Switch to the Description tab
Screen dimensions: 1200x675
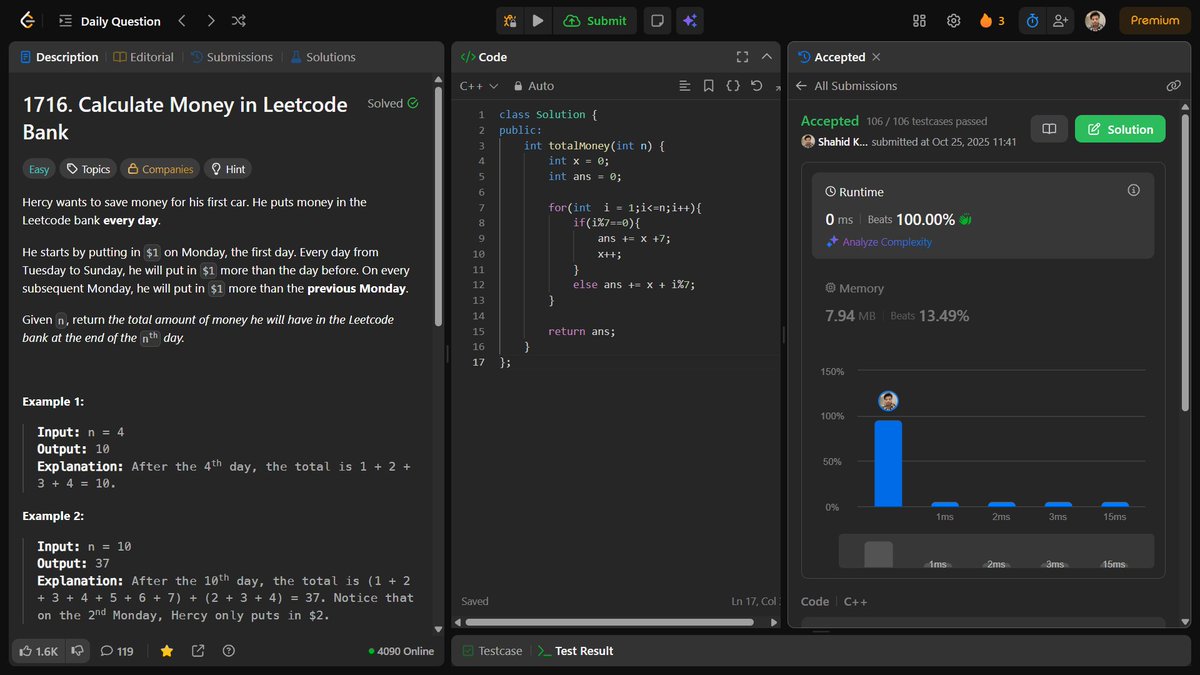coord(59,57)
